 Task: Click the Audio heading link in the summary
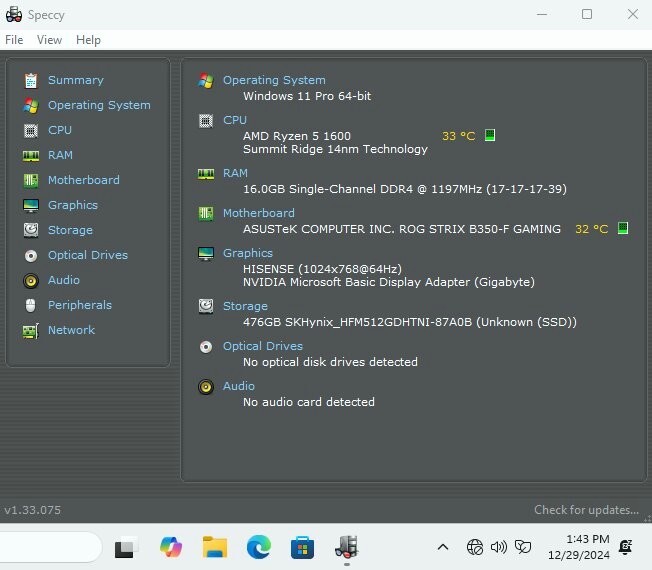pos(239,386)
